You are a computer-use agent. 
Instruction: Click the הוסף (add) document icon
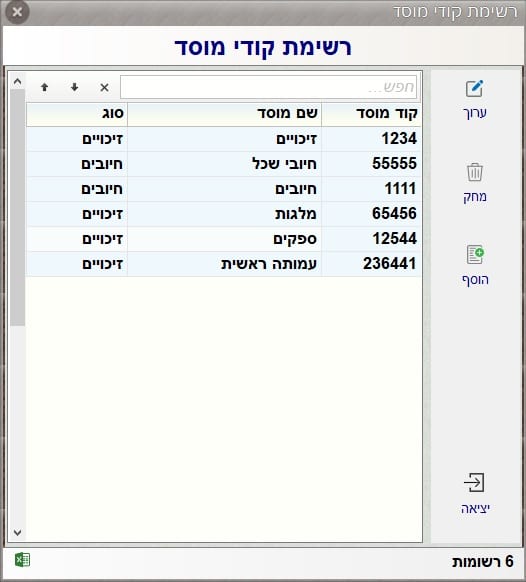[475, 254]
